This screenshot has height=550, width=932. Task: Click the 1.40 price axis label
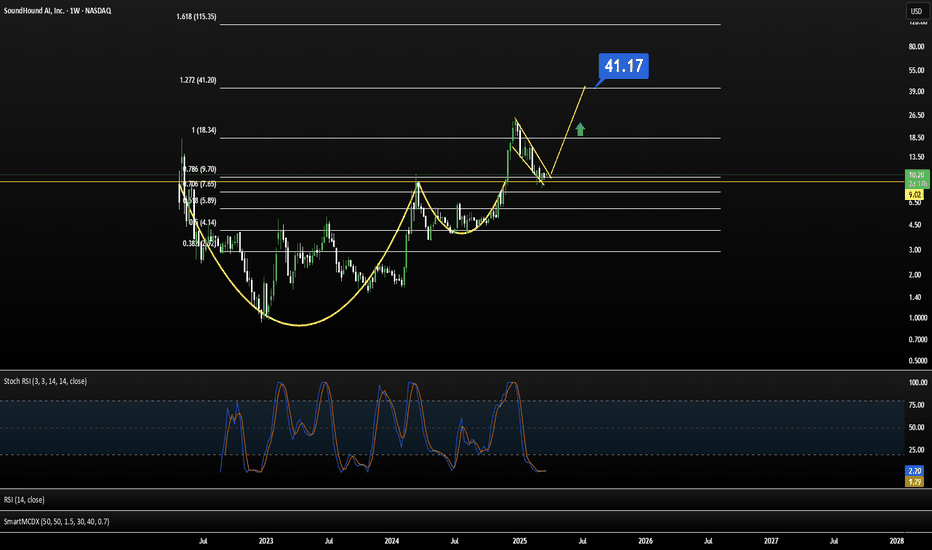915,297
